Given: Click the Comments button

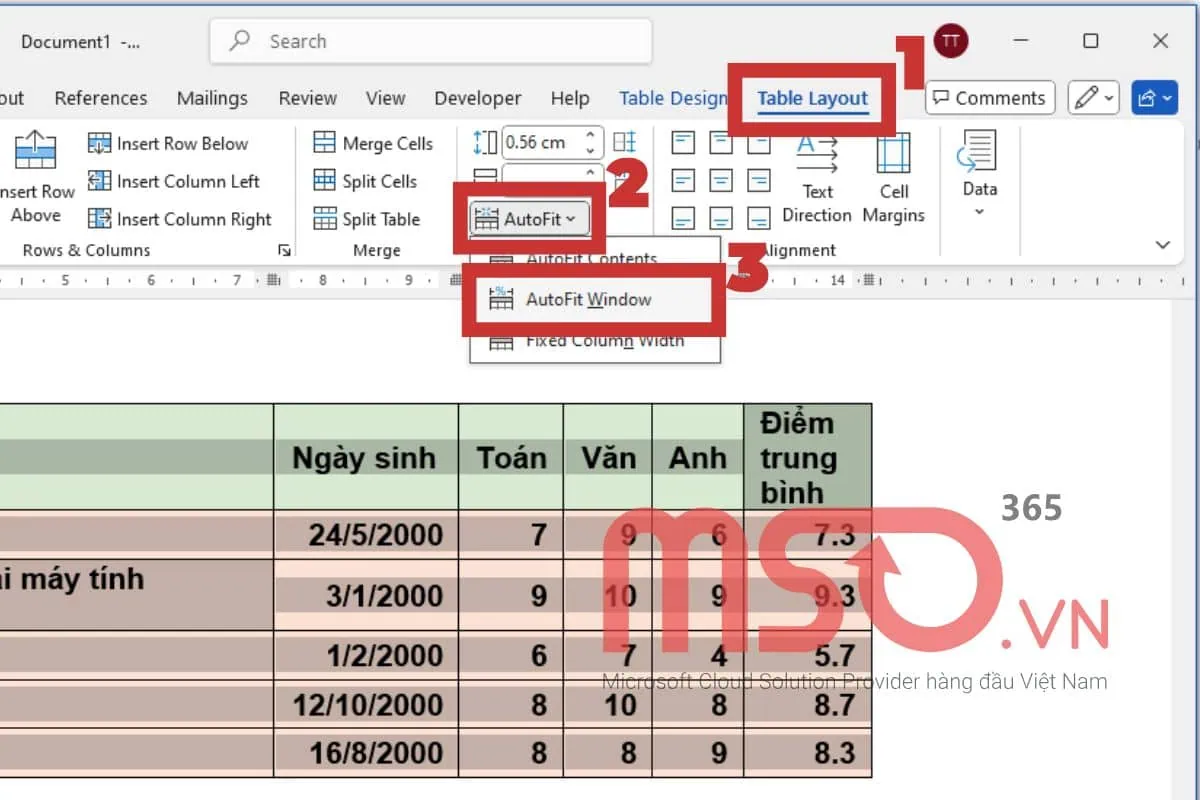Looking at the screenshot, I should (989, 98).
